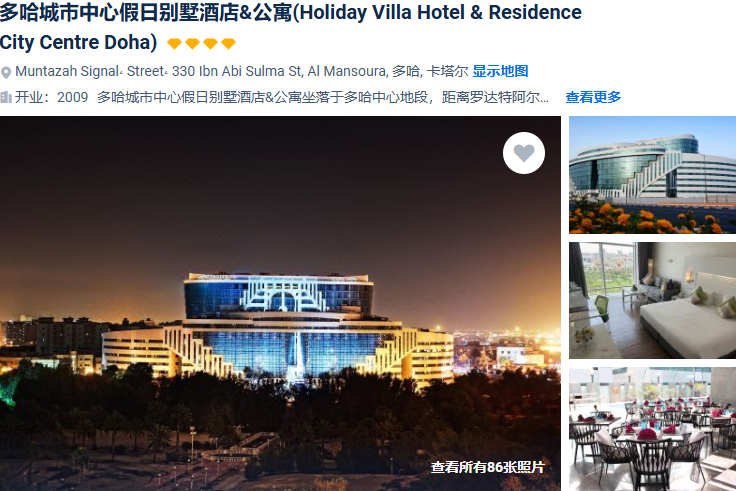Click the second diamond rating icon

192,44
